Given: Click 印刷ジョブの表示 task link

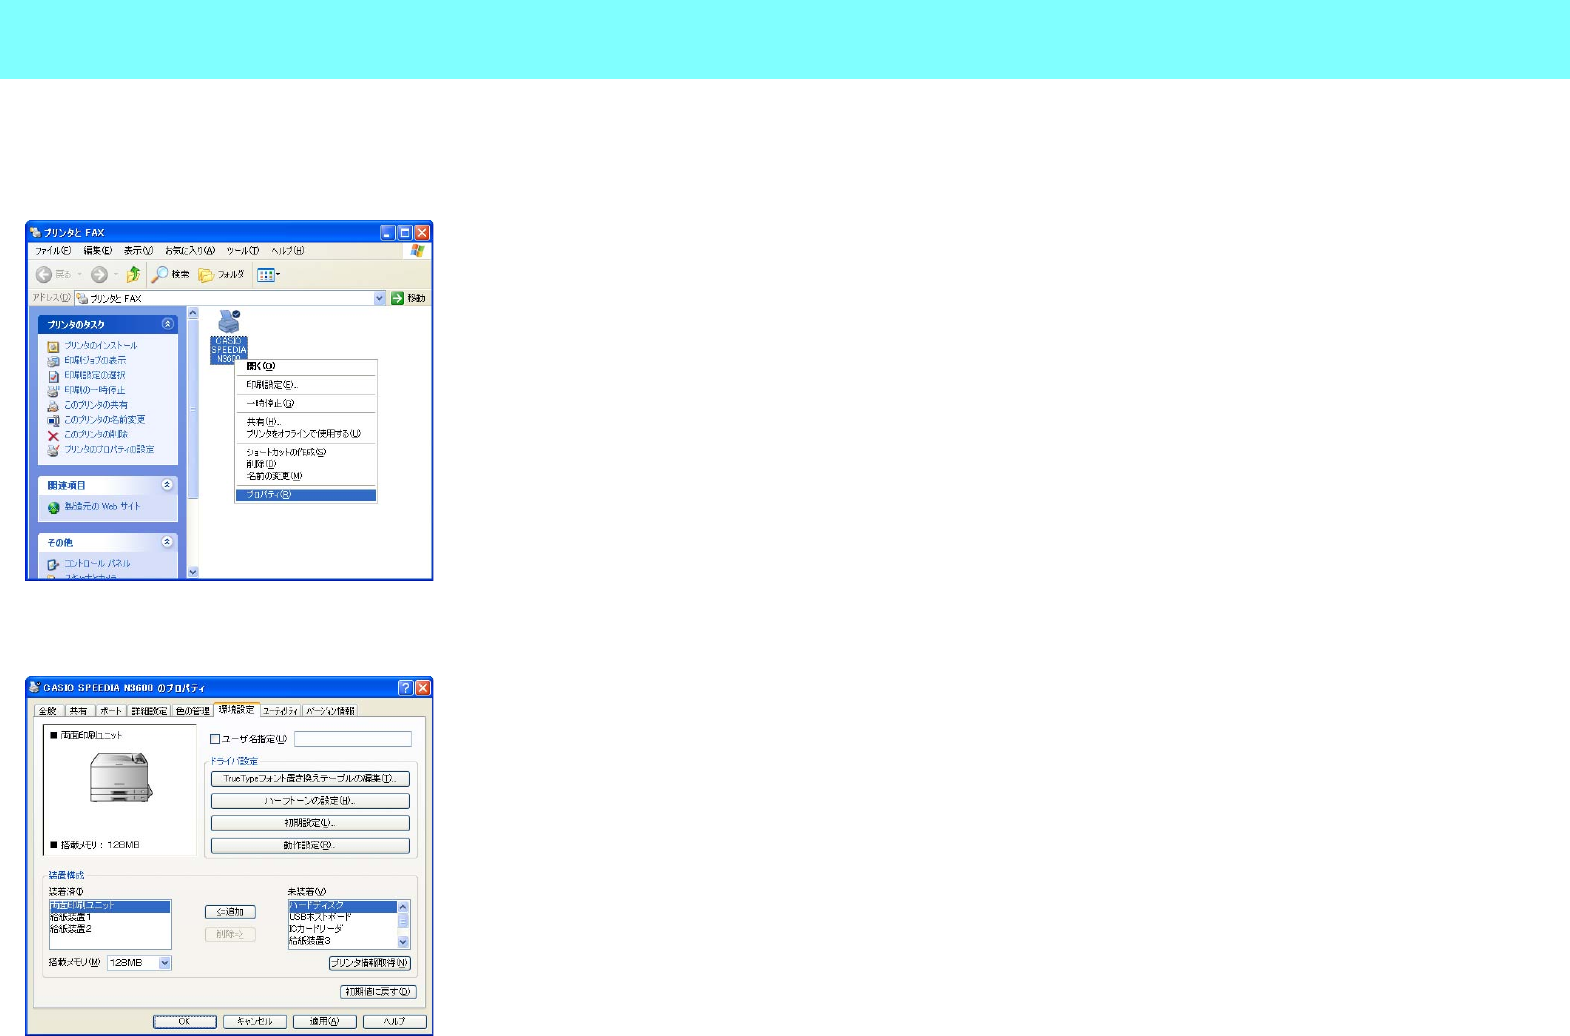Looking at the screenshot, I should click(95, 360).
